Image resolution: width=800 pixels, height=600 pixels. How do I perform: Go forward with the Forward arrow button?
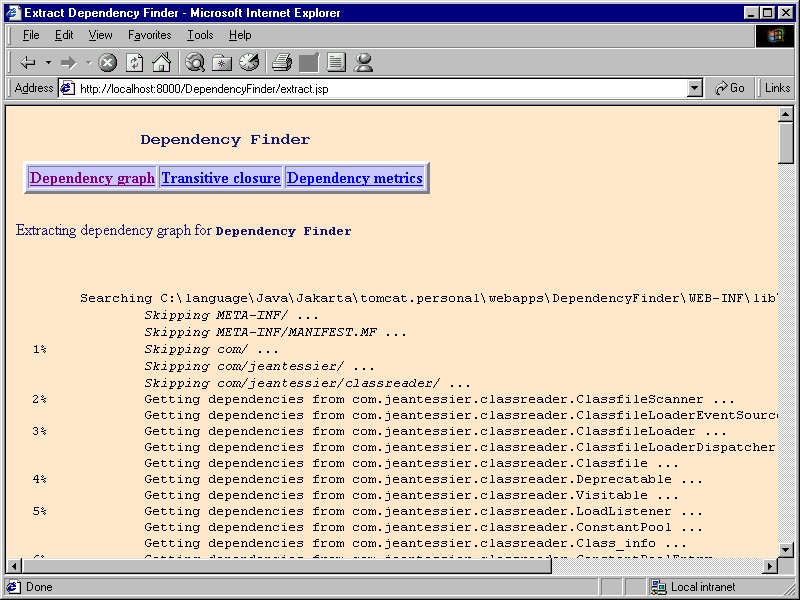[68, 63]
